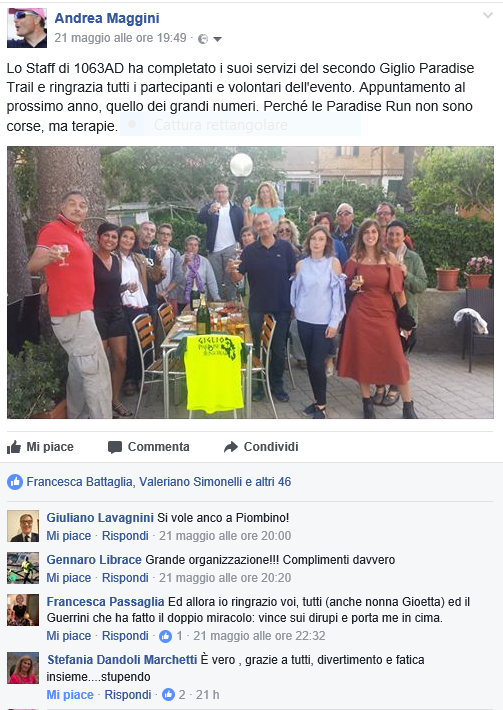Open the list of people who liked the post

point(158,482)
